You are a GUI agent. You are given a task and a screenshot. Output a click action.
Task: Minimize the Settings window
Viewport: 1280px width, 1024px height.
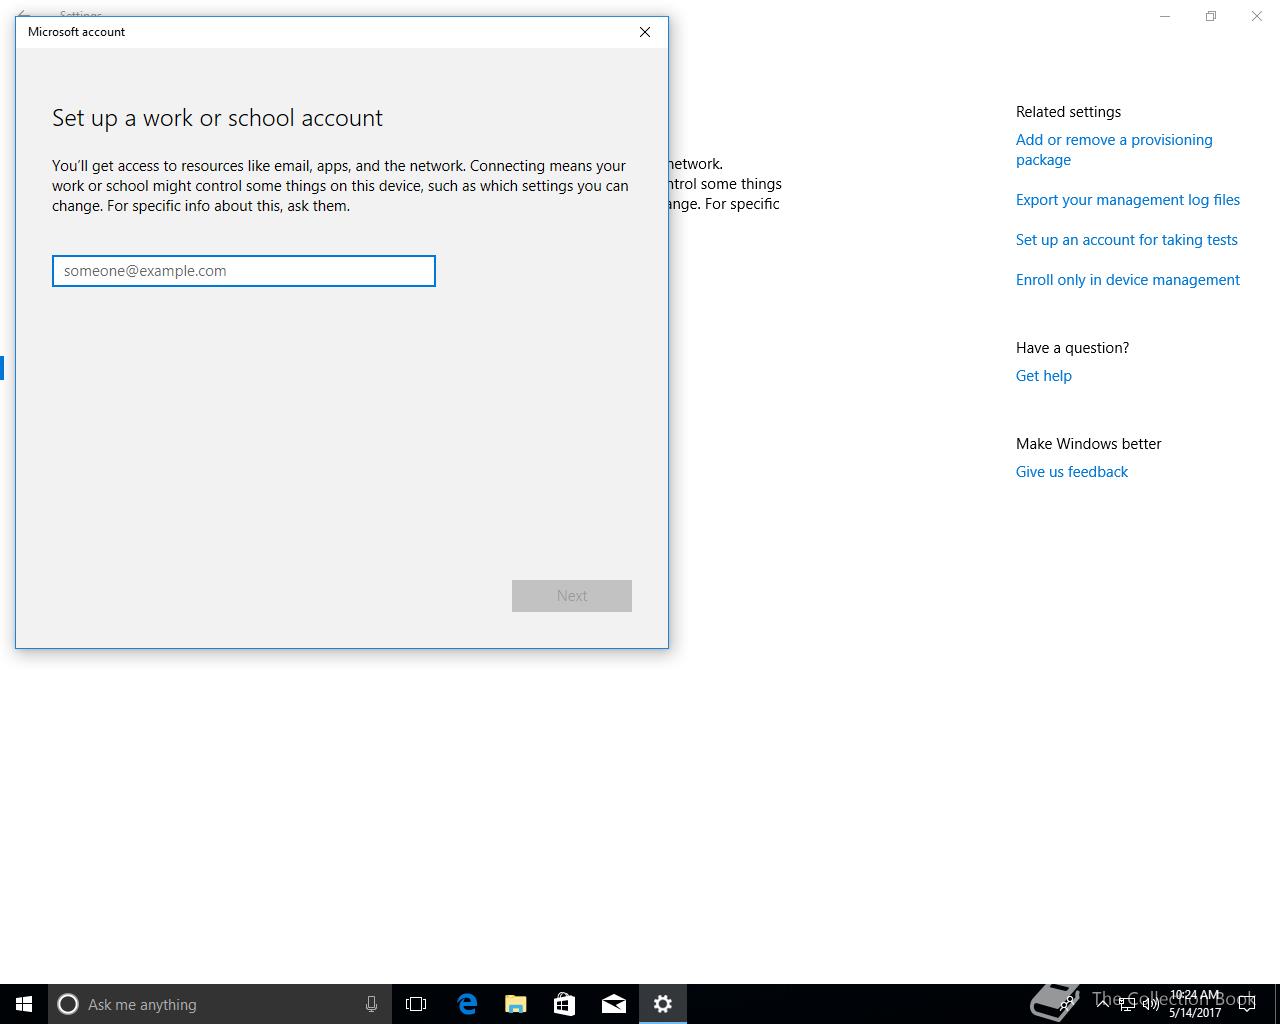tap(1165, 16)
